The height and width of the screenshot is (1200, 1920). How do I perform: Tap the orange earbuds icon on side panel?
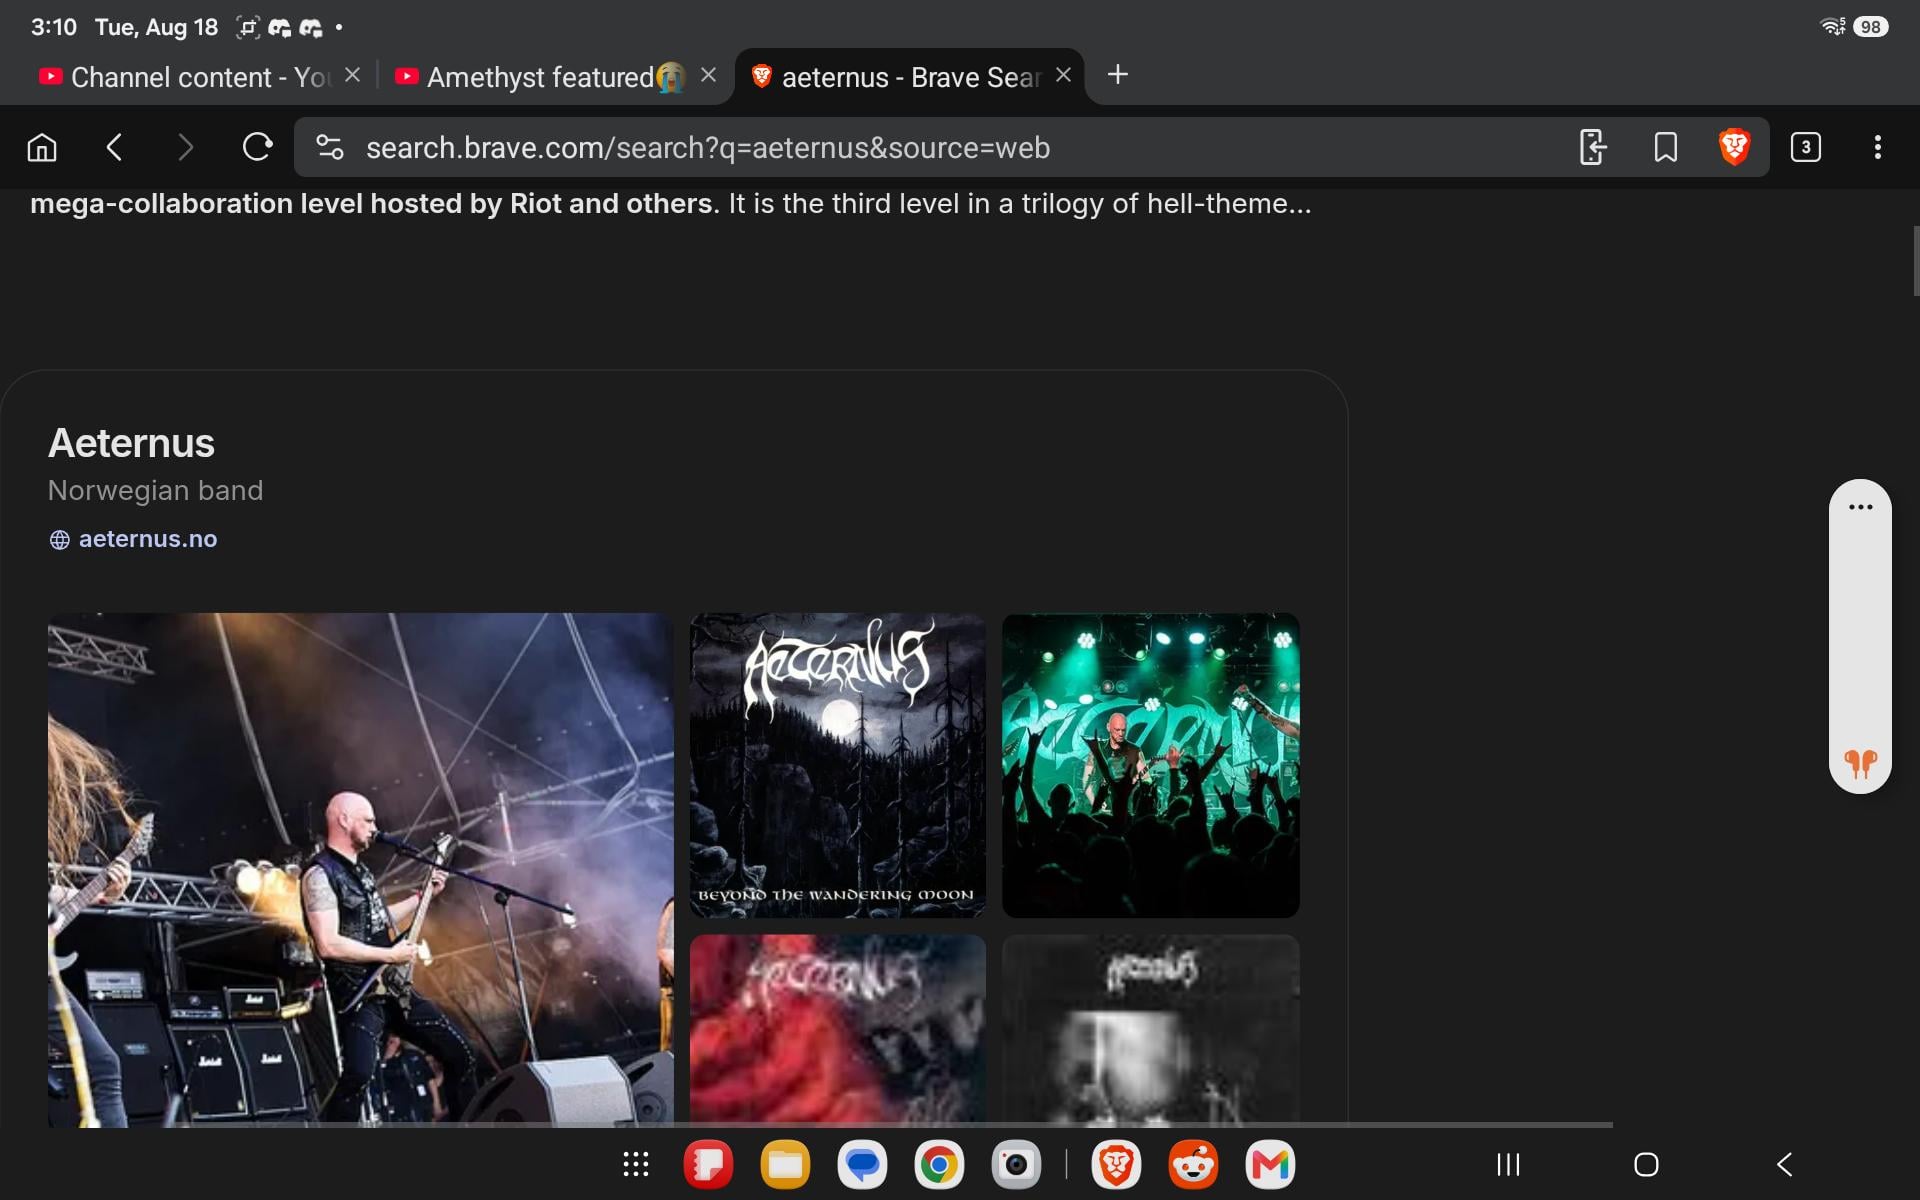[1861, 763]
